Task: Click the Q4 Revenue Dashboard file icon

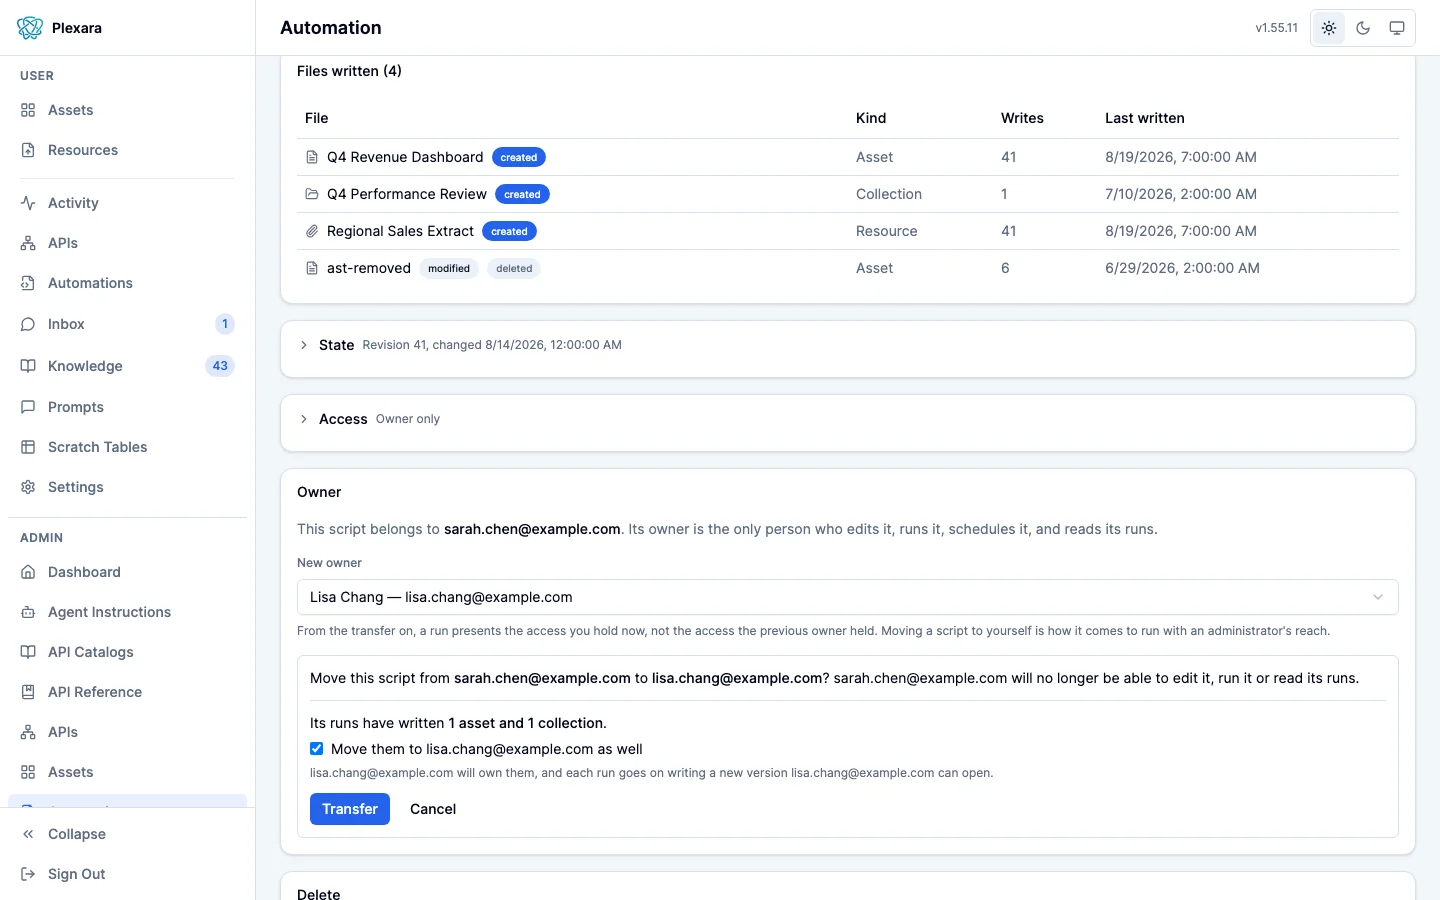Action: [312, 157]
